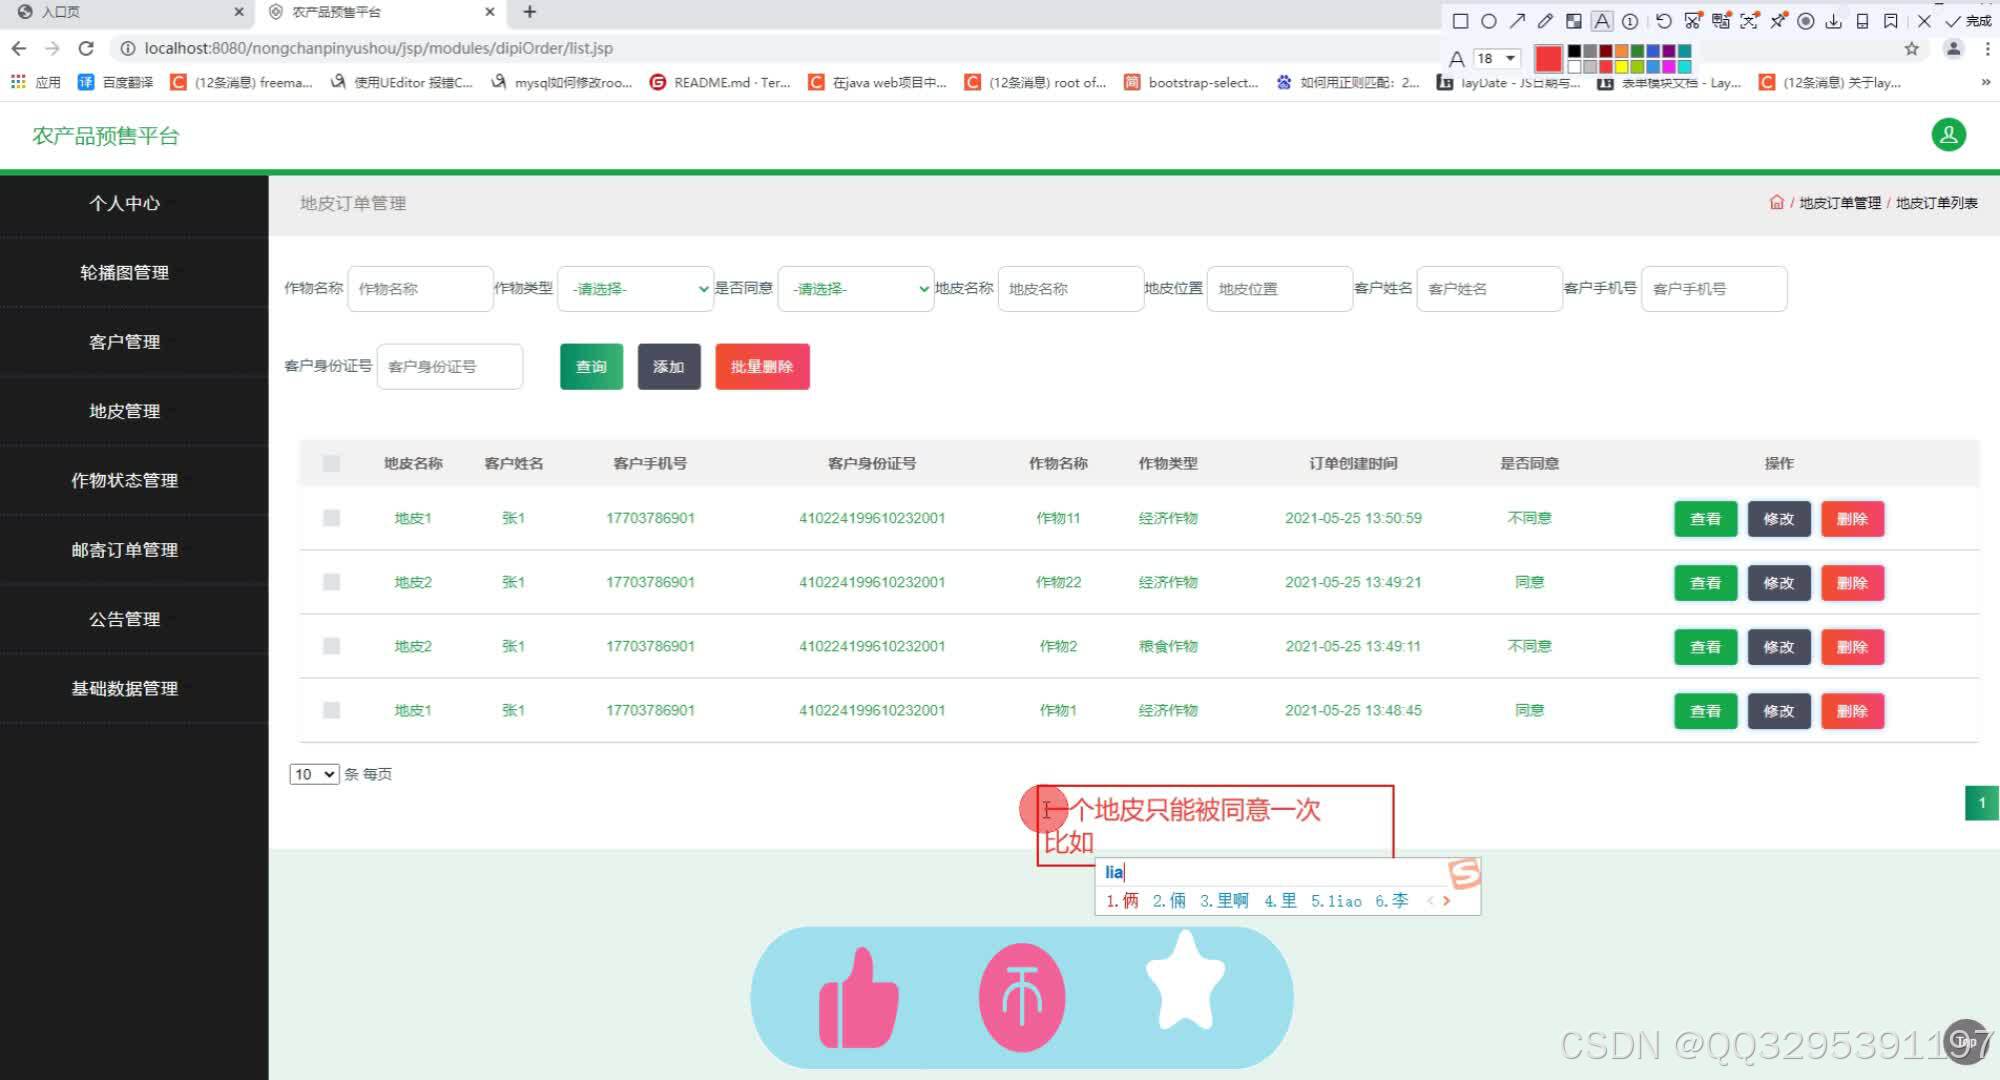
Task: Open the 是否同意 dropdown
Action: click(855, 289)
